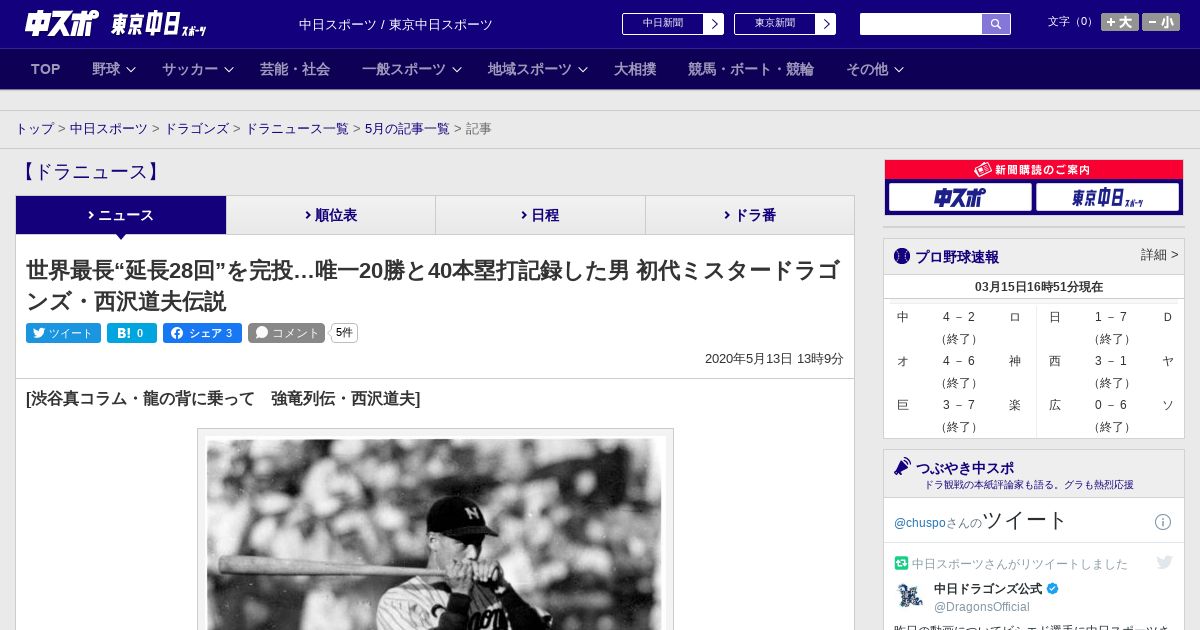Increase text size with 大 button
The image size is (1200, 630).
pos(1120,22)
